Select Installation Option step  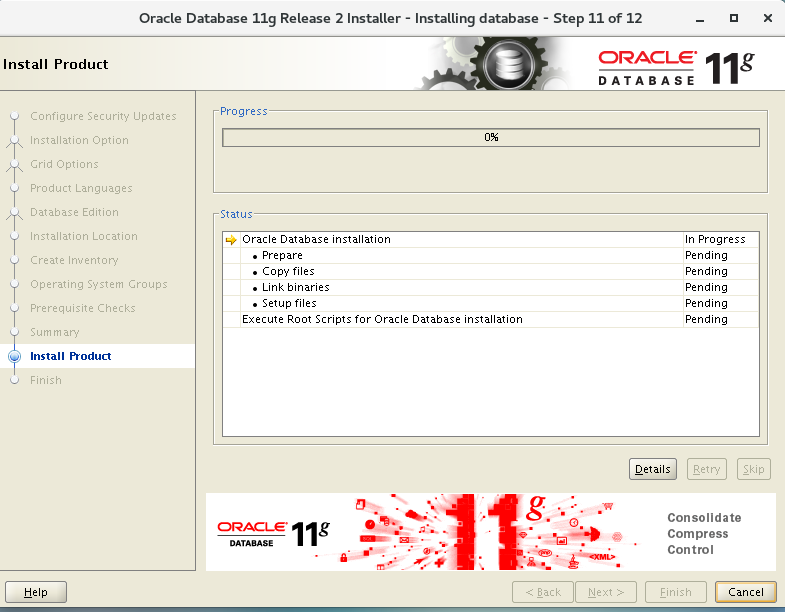coord(79,140)
